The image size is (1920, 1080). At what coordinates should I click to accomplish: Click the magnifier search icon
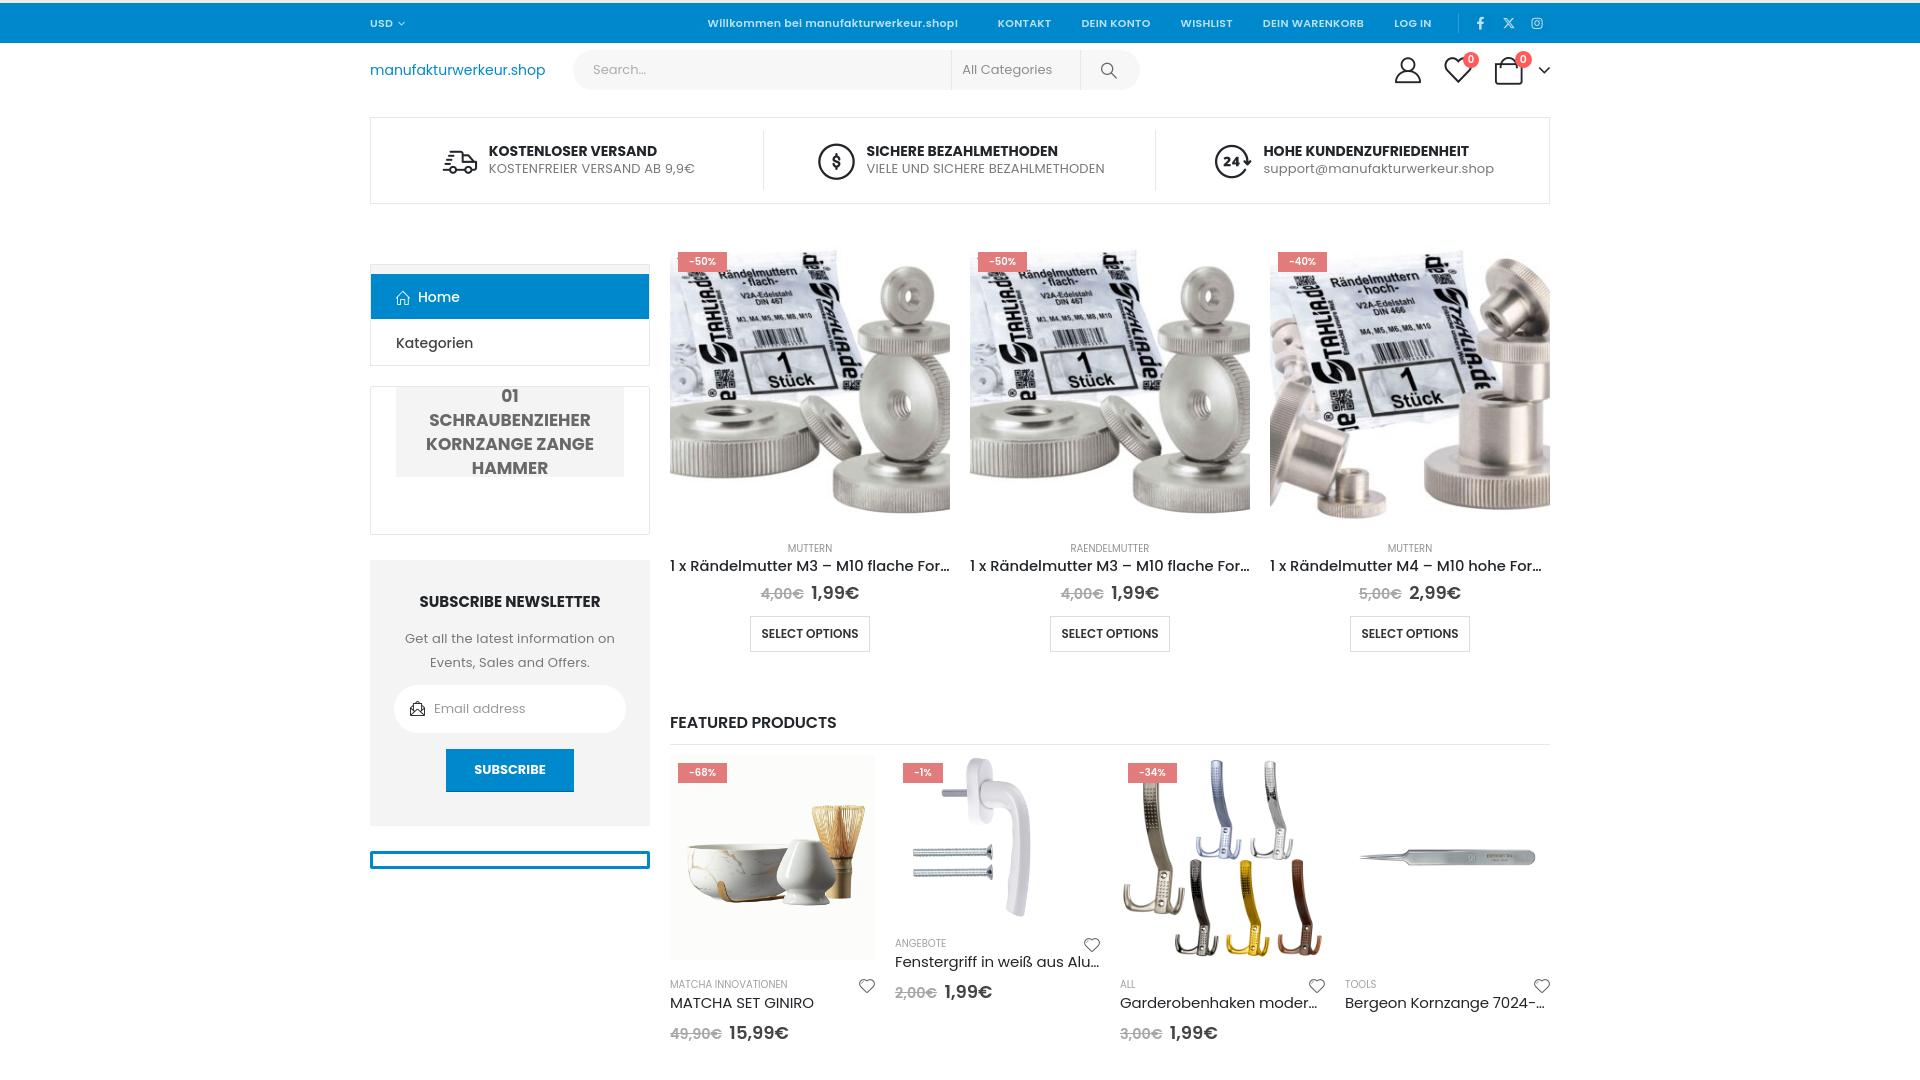tap(1108, 70)
